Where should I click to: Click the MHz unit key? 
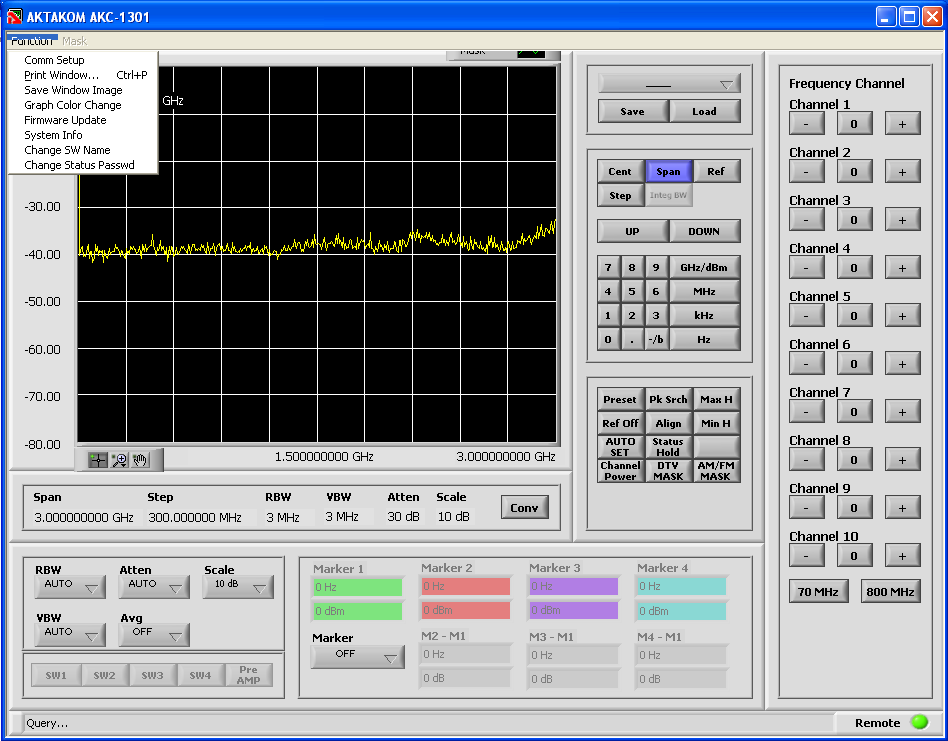(x=704, y=291)
